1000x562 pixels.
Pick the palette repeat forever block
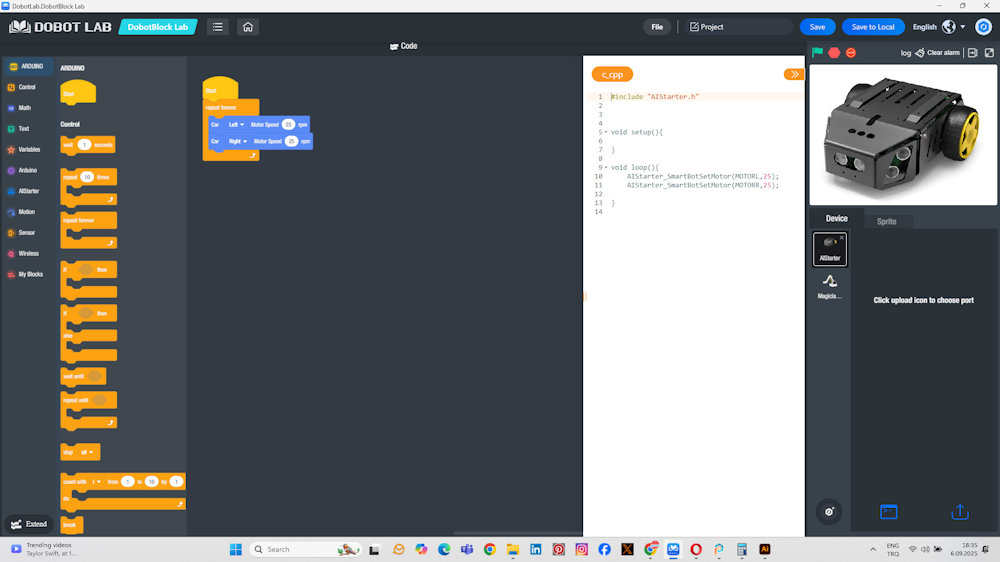point(88,230)
